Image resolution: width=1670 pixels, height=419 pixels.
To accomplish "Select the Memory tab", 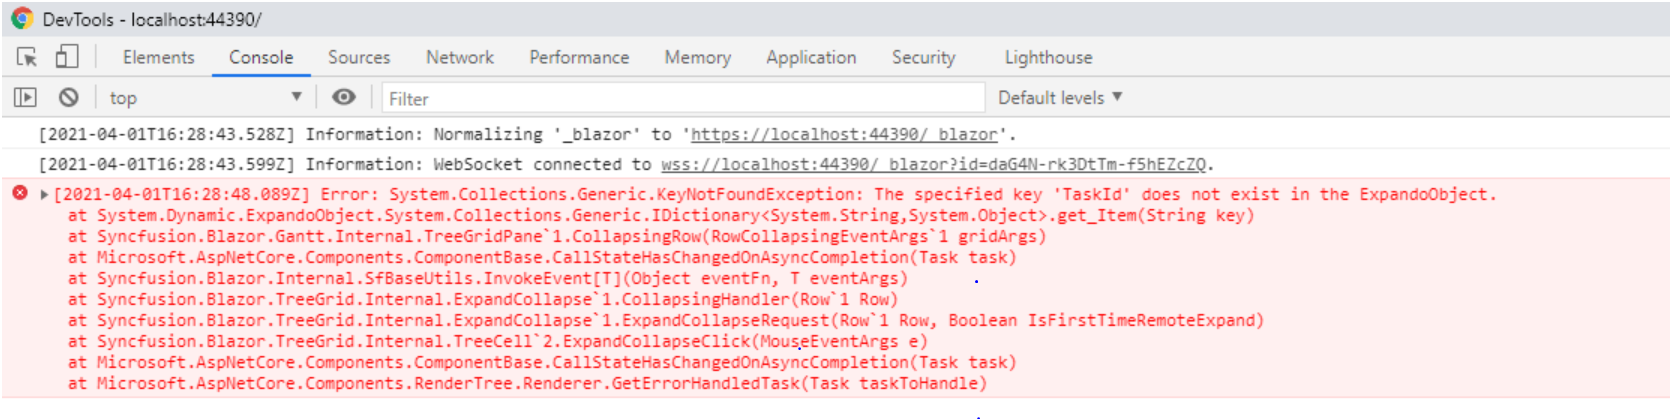I will click(x=697, y=57).
